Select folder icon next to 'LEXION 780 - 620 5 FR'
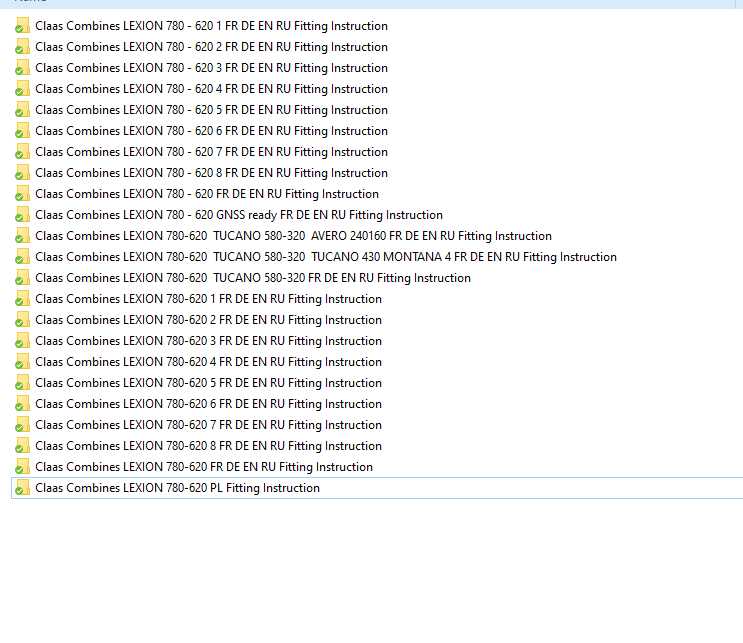The width and height of the screenshot is (743, 643). pyautogui.click(x=22, y=109)
